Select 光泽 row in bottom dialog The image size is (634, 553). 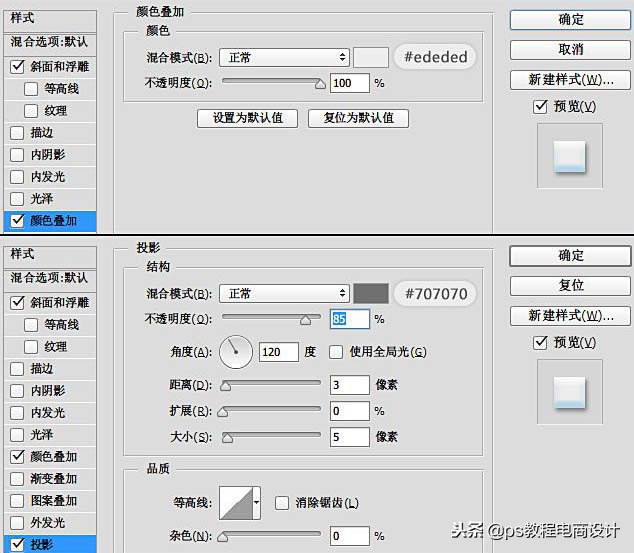(50, 435)
